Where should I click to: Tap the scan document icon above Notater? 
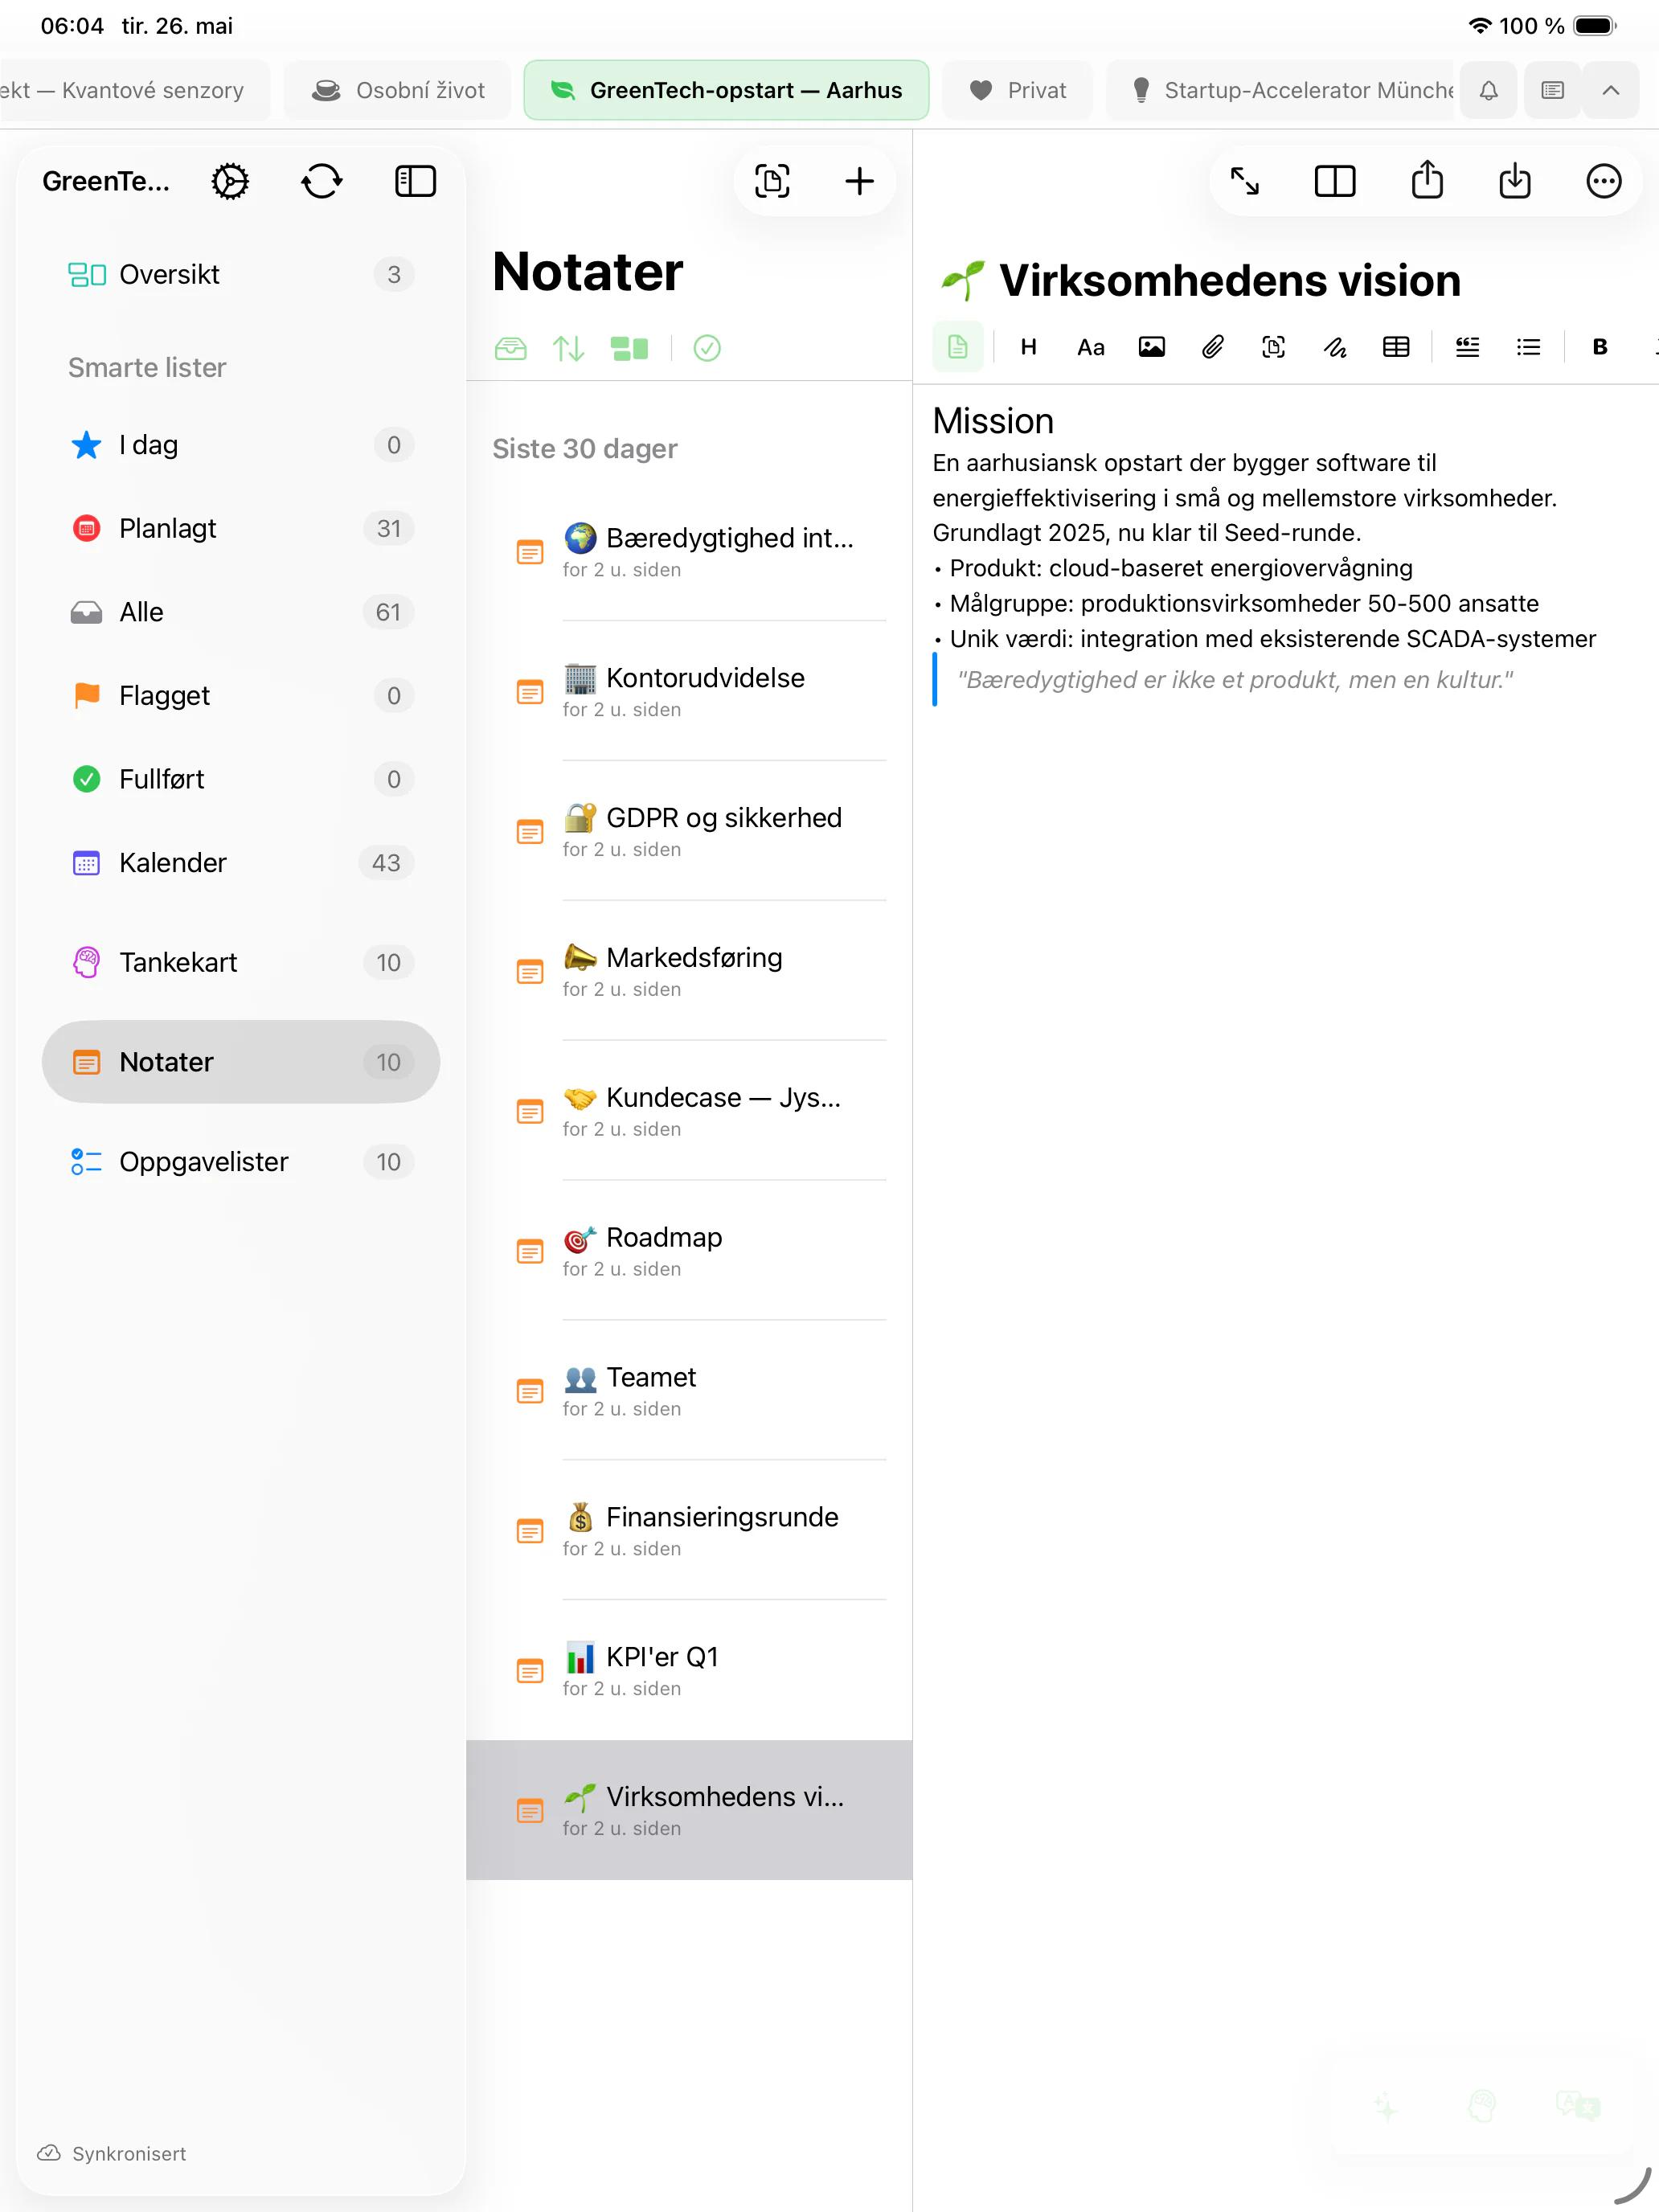(x=772, y=181)
